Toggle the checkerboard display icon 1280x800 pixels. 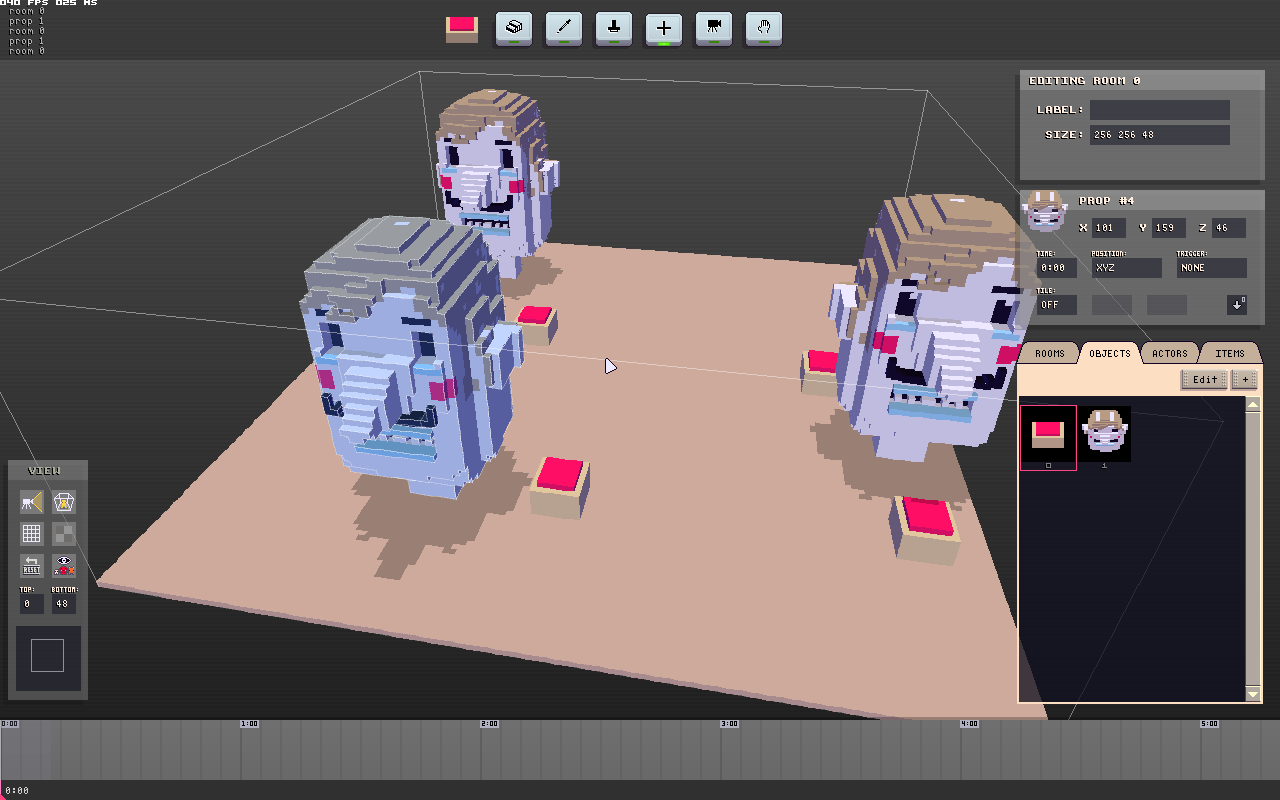(x=64, y=534)
